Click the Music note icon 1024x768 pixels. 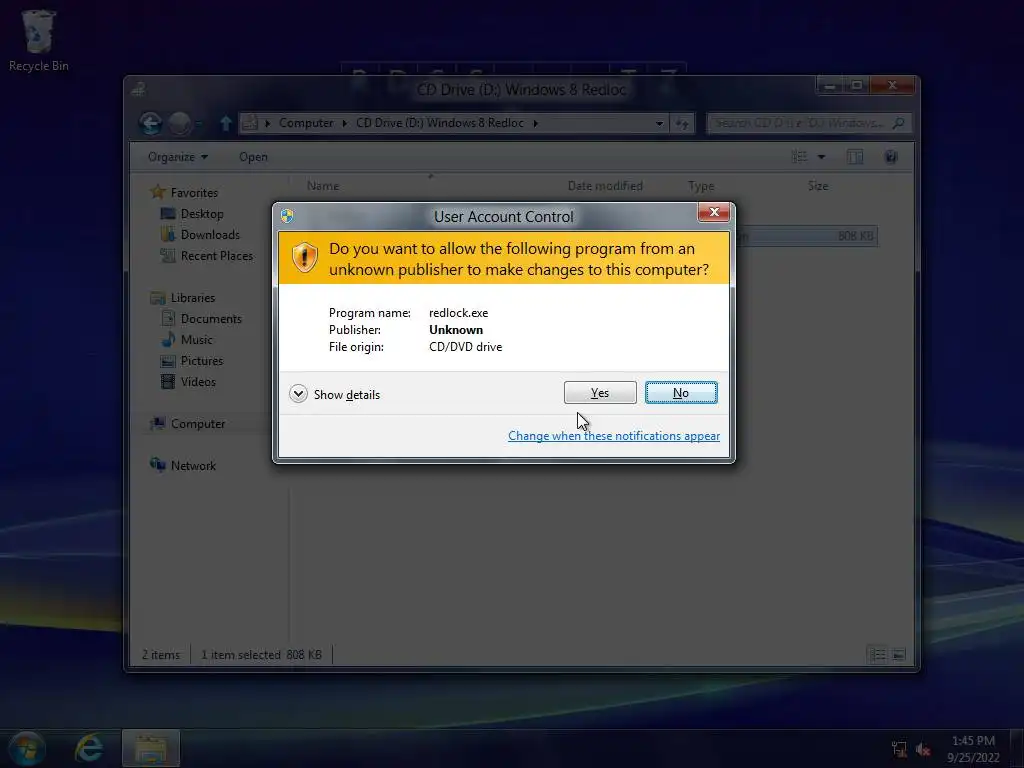168,339
